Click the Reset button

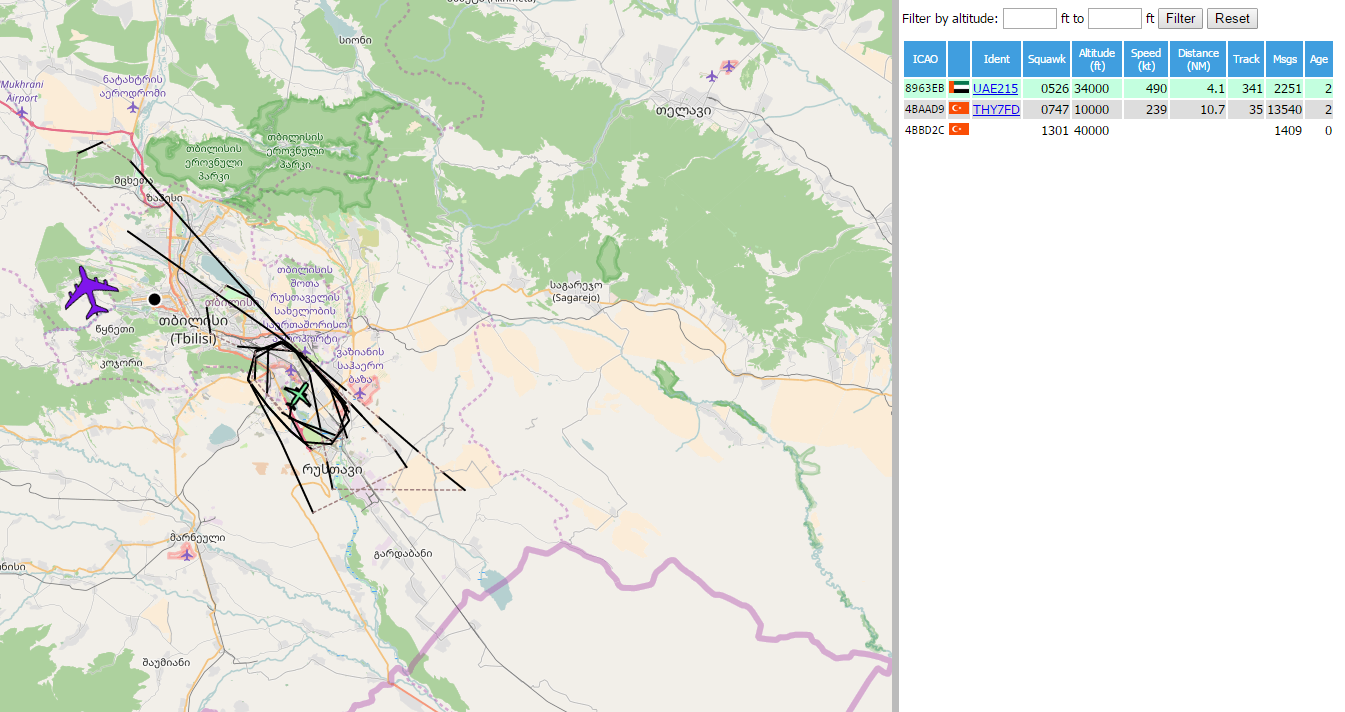(x=1232, y=18)
